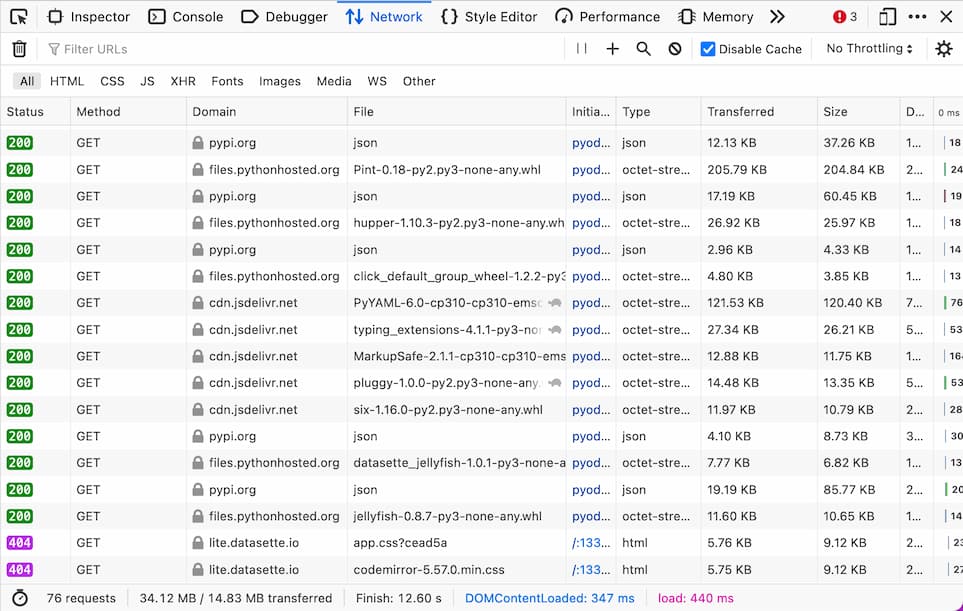
Task: Clear the network request log
Action: tap(20, 49)
